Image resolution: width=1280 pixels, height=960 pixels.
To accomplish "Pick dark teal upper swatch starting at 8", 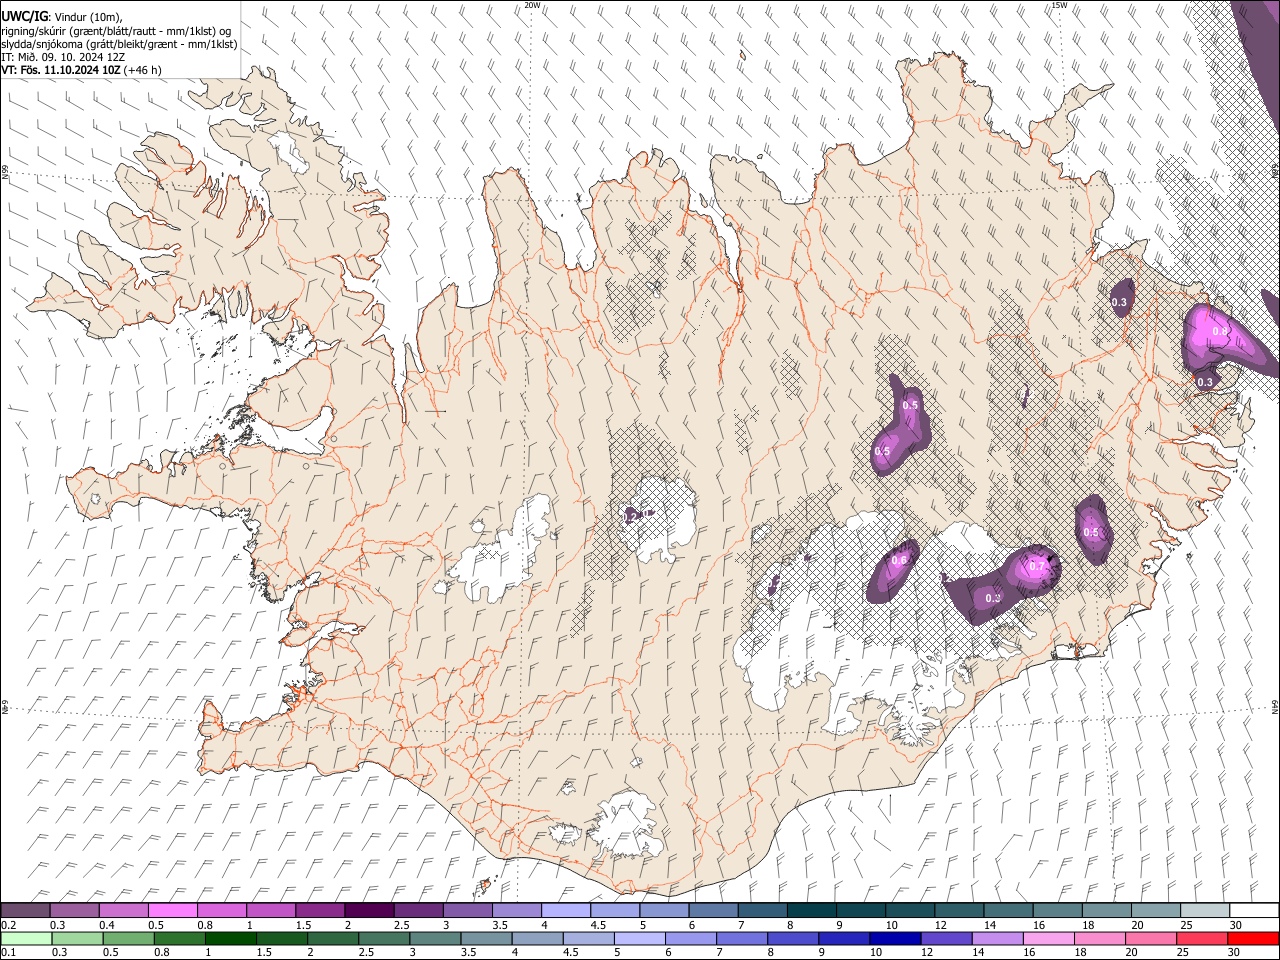I will click(811, 911).
